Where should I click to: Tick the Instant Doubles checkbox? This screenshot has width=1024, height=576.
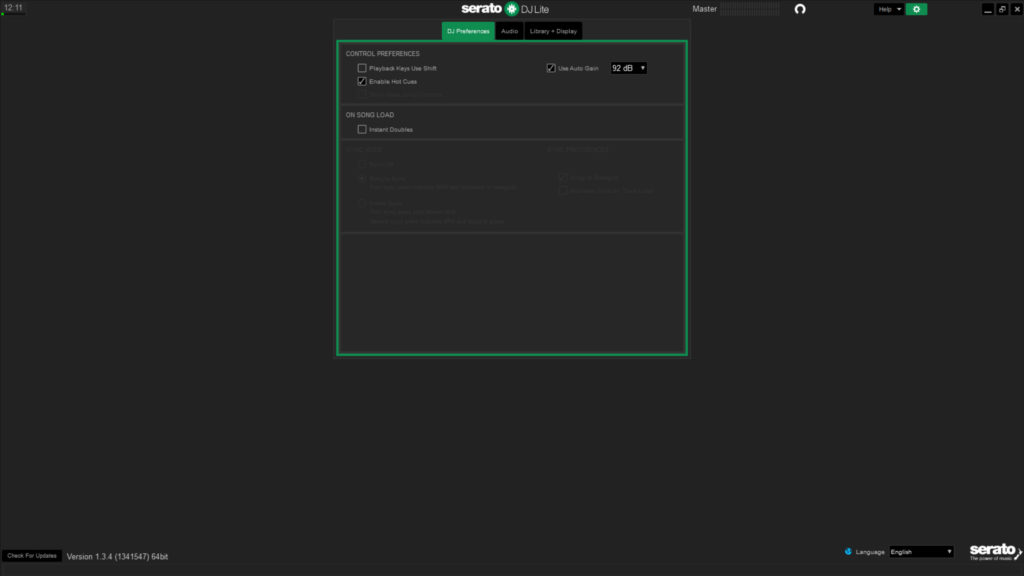[362, 129]
